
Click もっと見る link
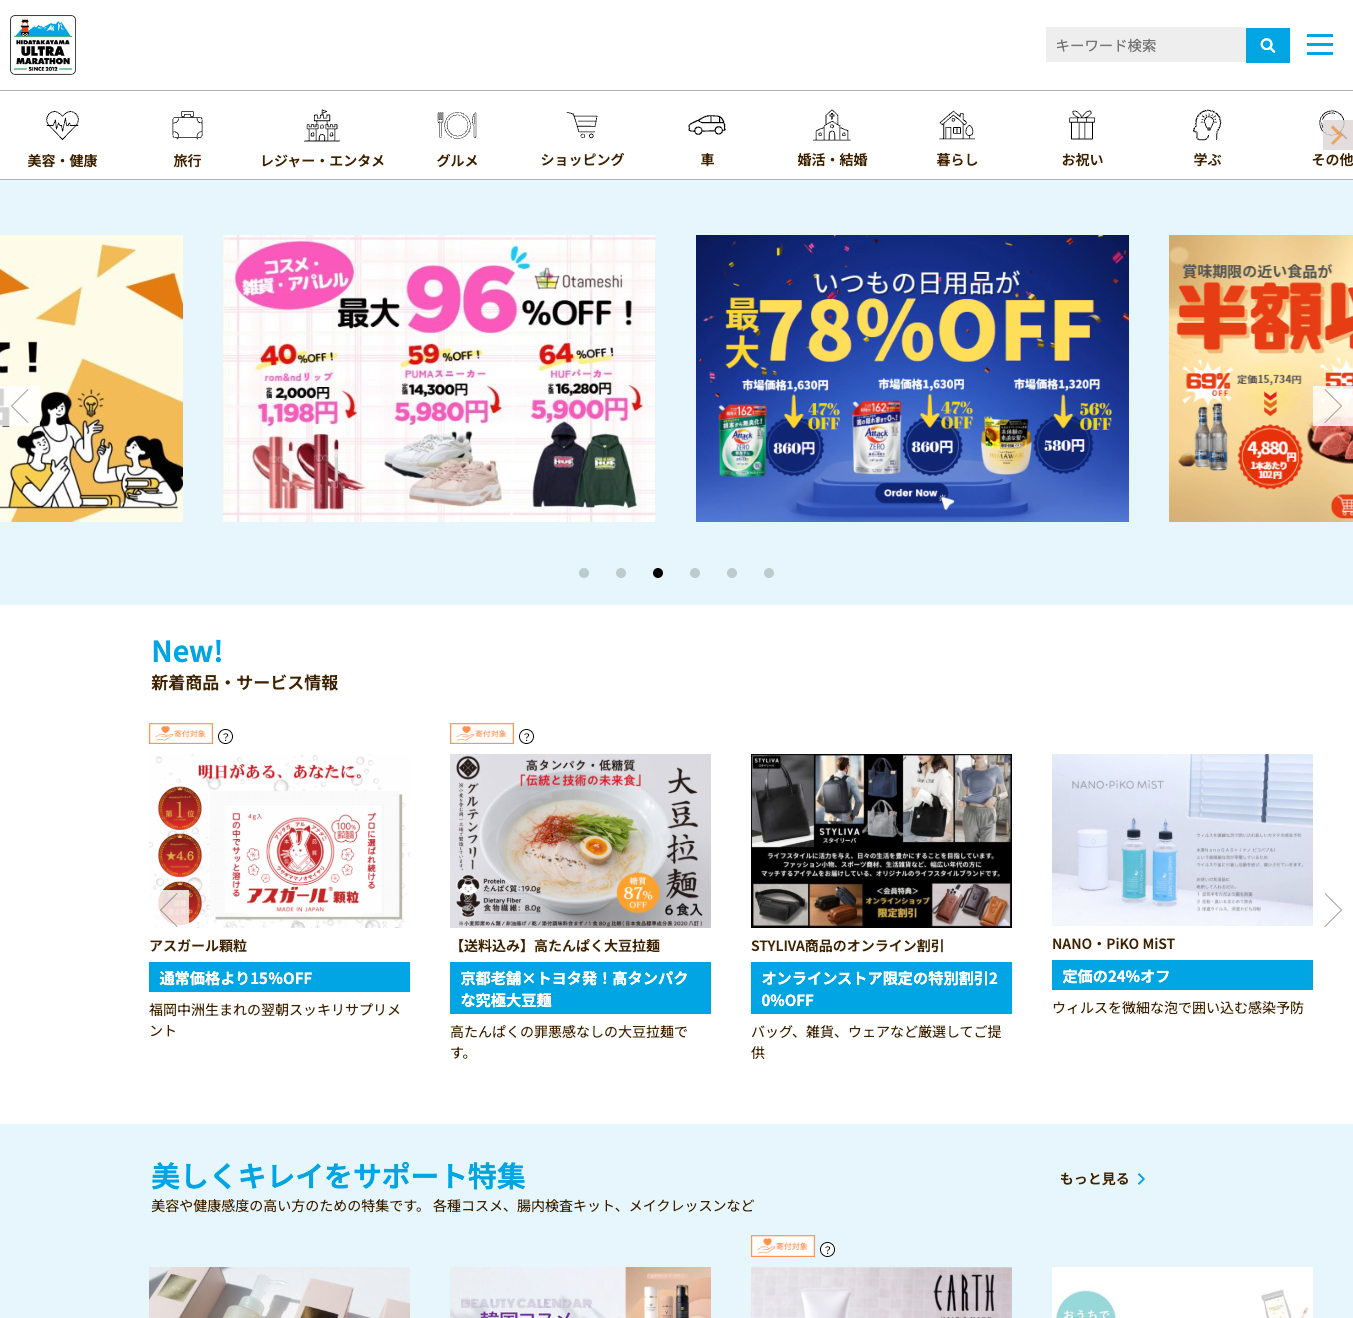point(1103,1179)
